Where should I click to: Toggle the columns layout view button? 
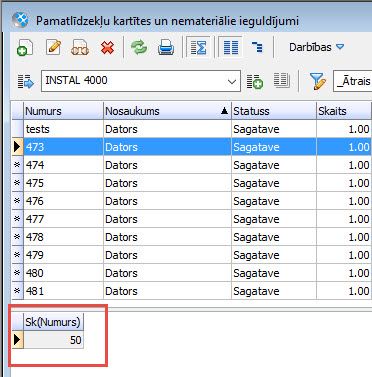click(x=231, y=47)
